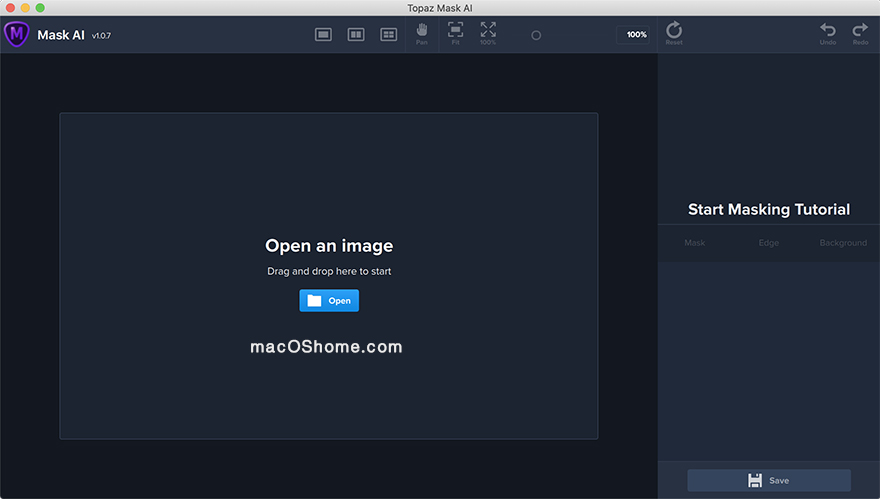Viewport: 880px width, 499px height.
Task: Maximize the window with green button
Action: tap(40, 8)
